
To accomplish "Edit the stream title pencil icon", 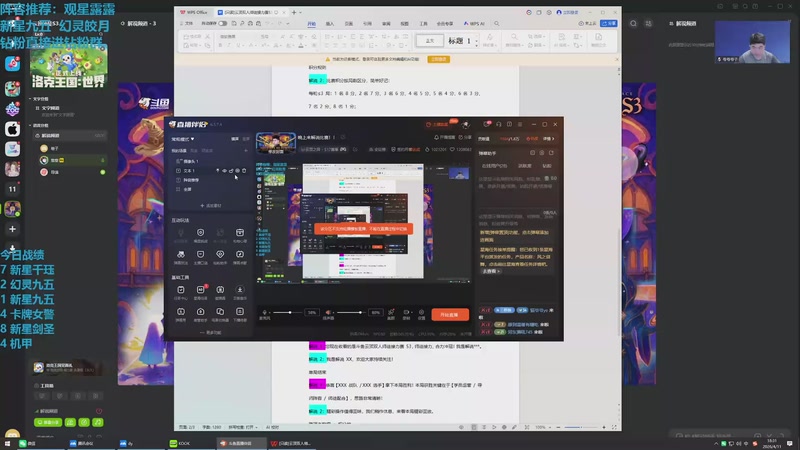I will (x=343, y=137).
